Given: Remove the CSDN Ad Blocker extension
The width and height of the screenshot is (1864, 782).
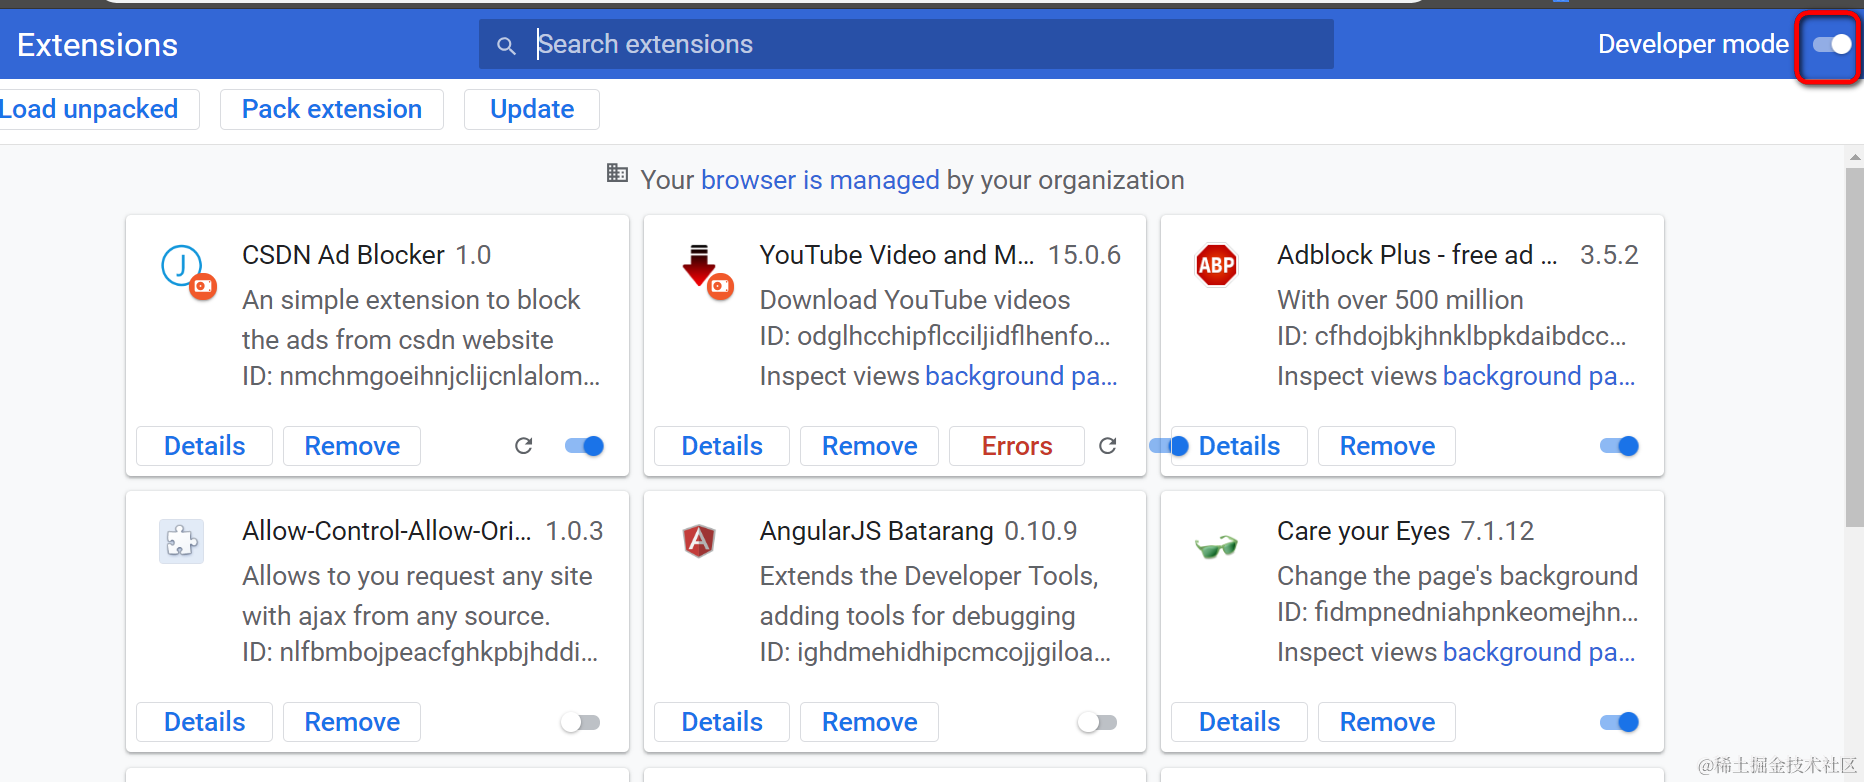Looking at the screenshot, I should [x=352, y=446].
